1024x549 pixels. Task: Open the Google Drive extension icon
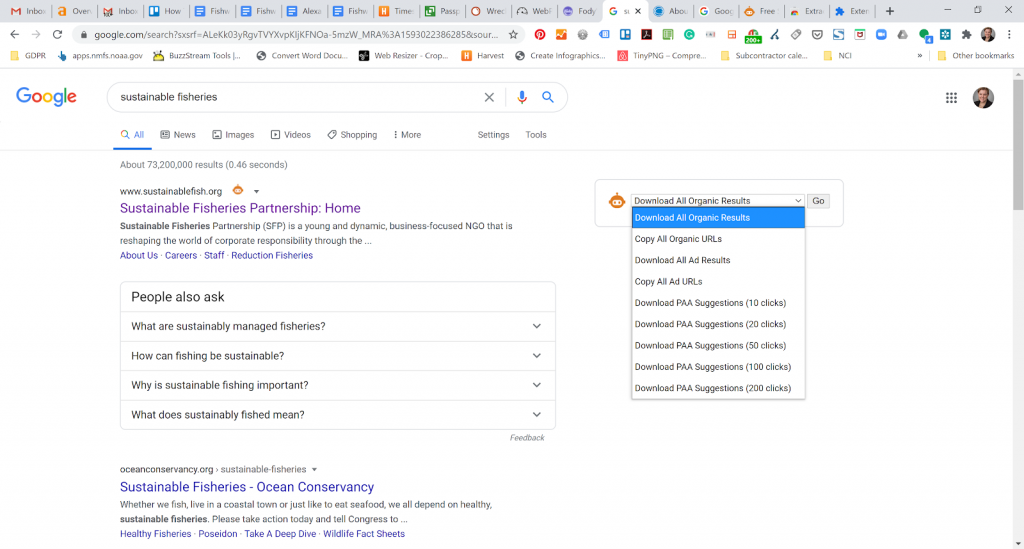tap(903, 35)
